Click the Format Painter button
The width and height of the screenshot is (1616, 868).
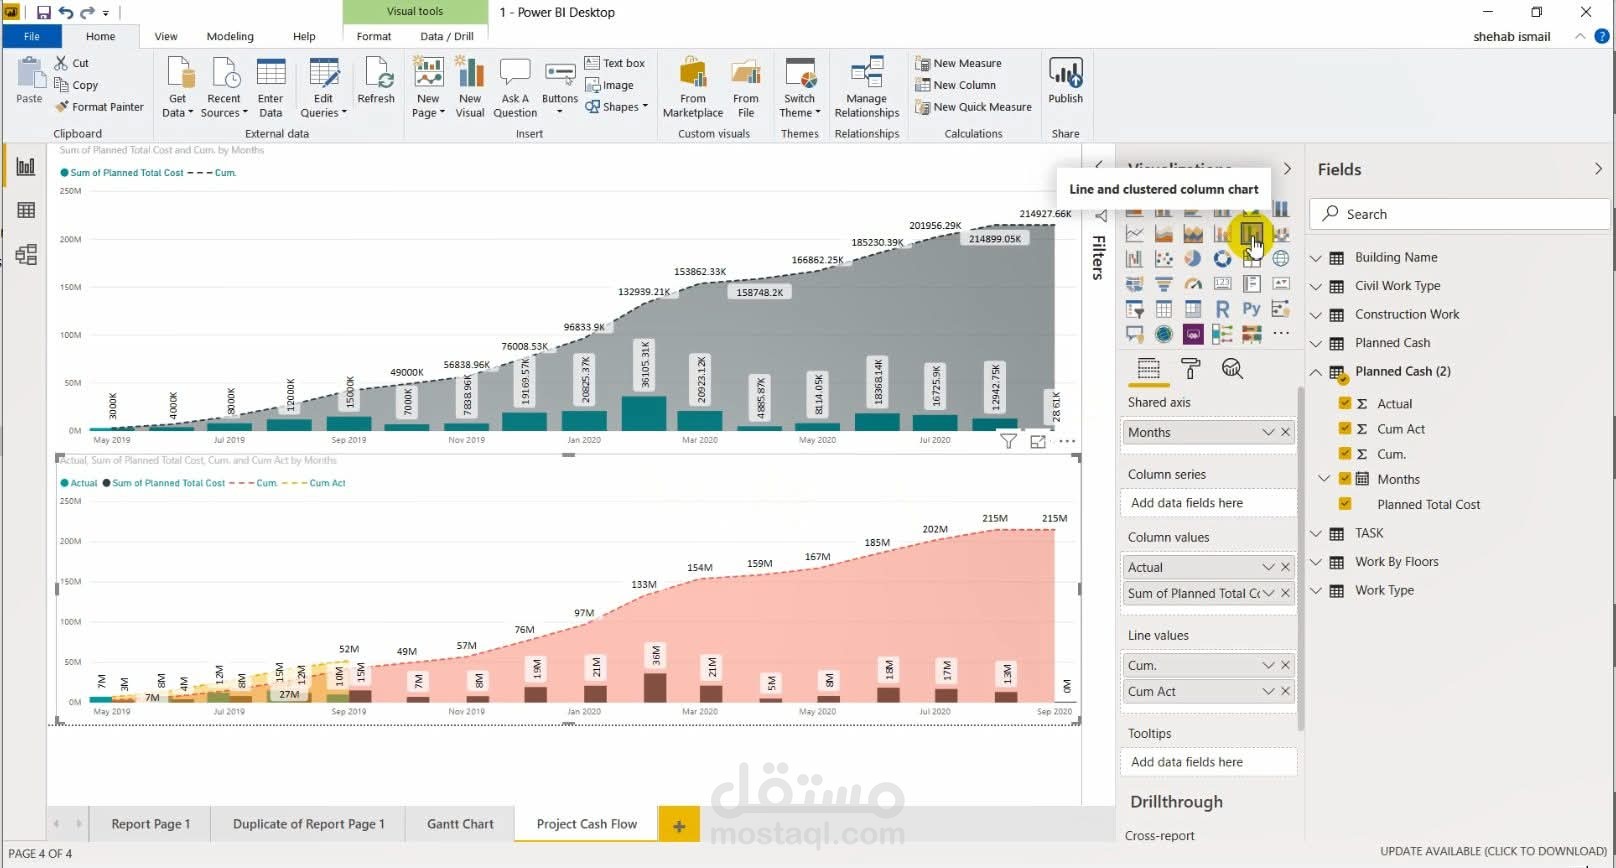[x=99, y=107]
